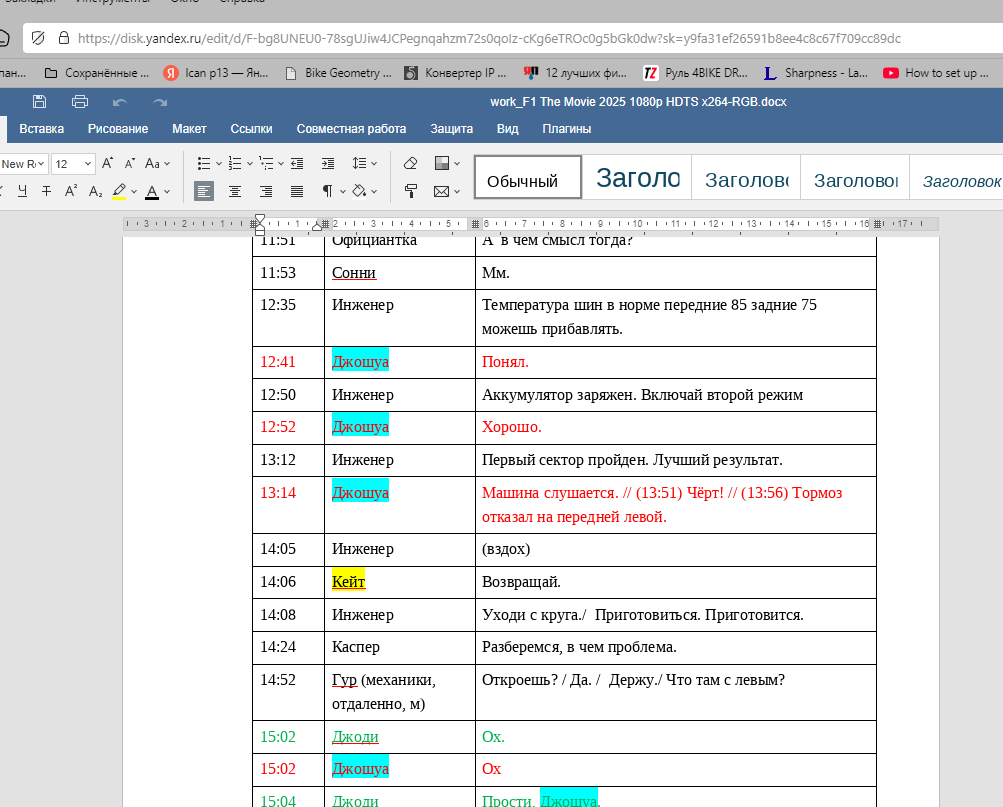The width and height of the screenshot is (1003, 807).
Task: Click the table shading grid icon
Action: point(441,163)
